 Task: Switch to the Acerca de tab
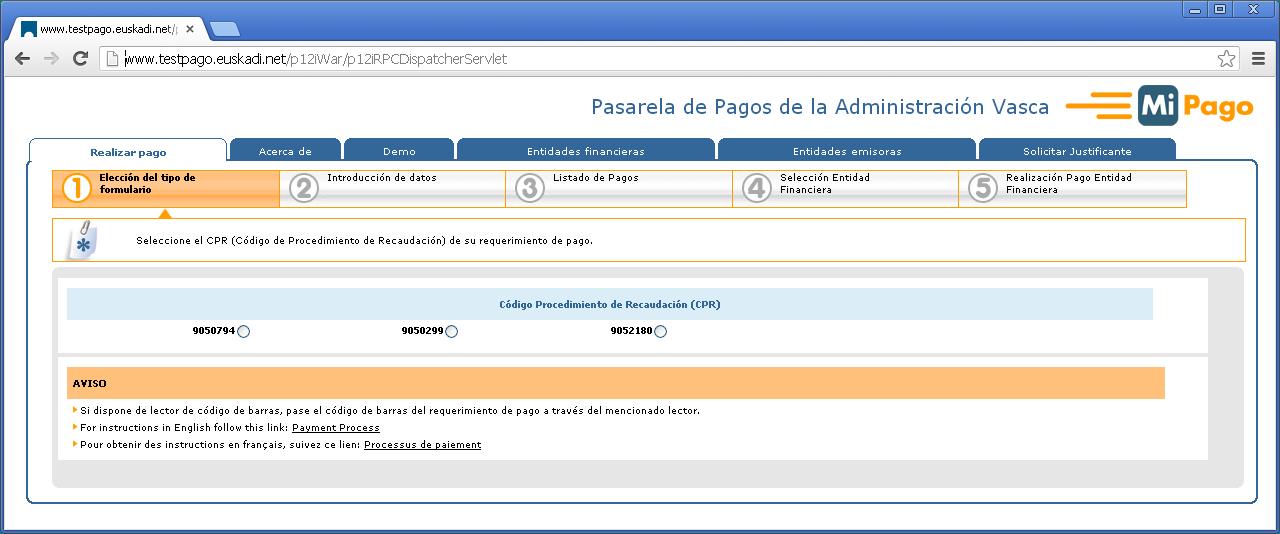285,151
